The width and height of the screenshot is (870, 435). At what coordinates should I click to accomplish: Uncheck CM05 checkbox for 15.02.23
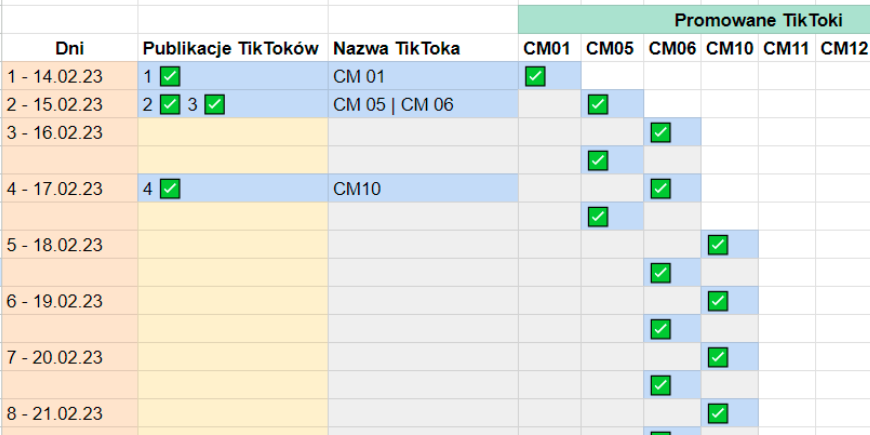pyautogui.click(x=598, y=104)
